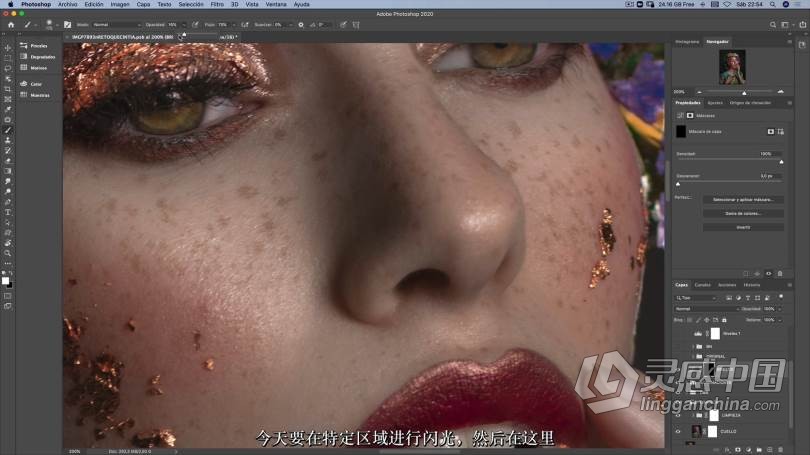Switch to the Historia tab
Viewport: 810px width, 455px height.
[x=752, y=285]
